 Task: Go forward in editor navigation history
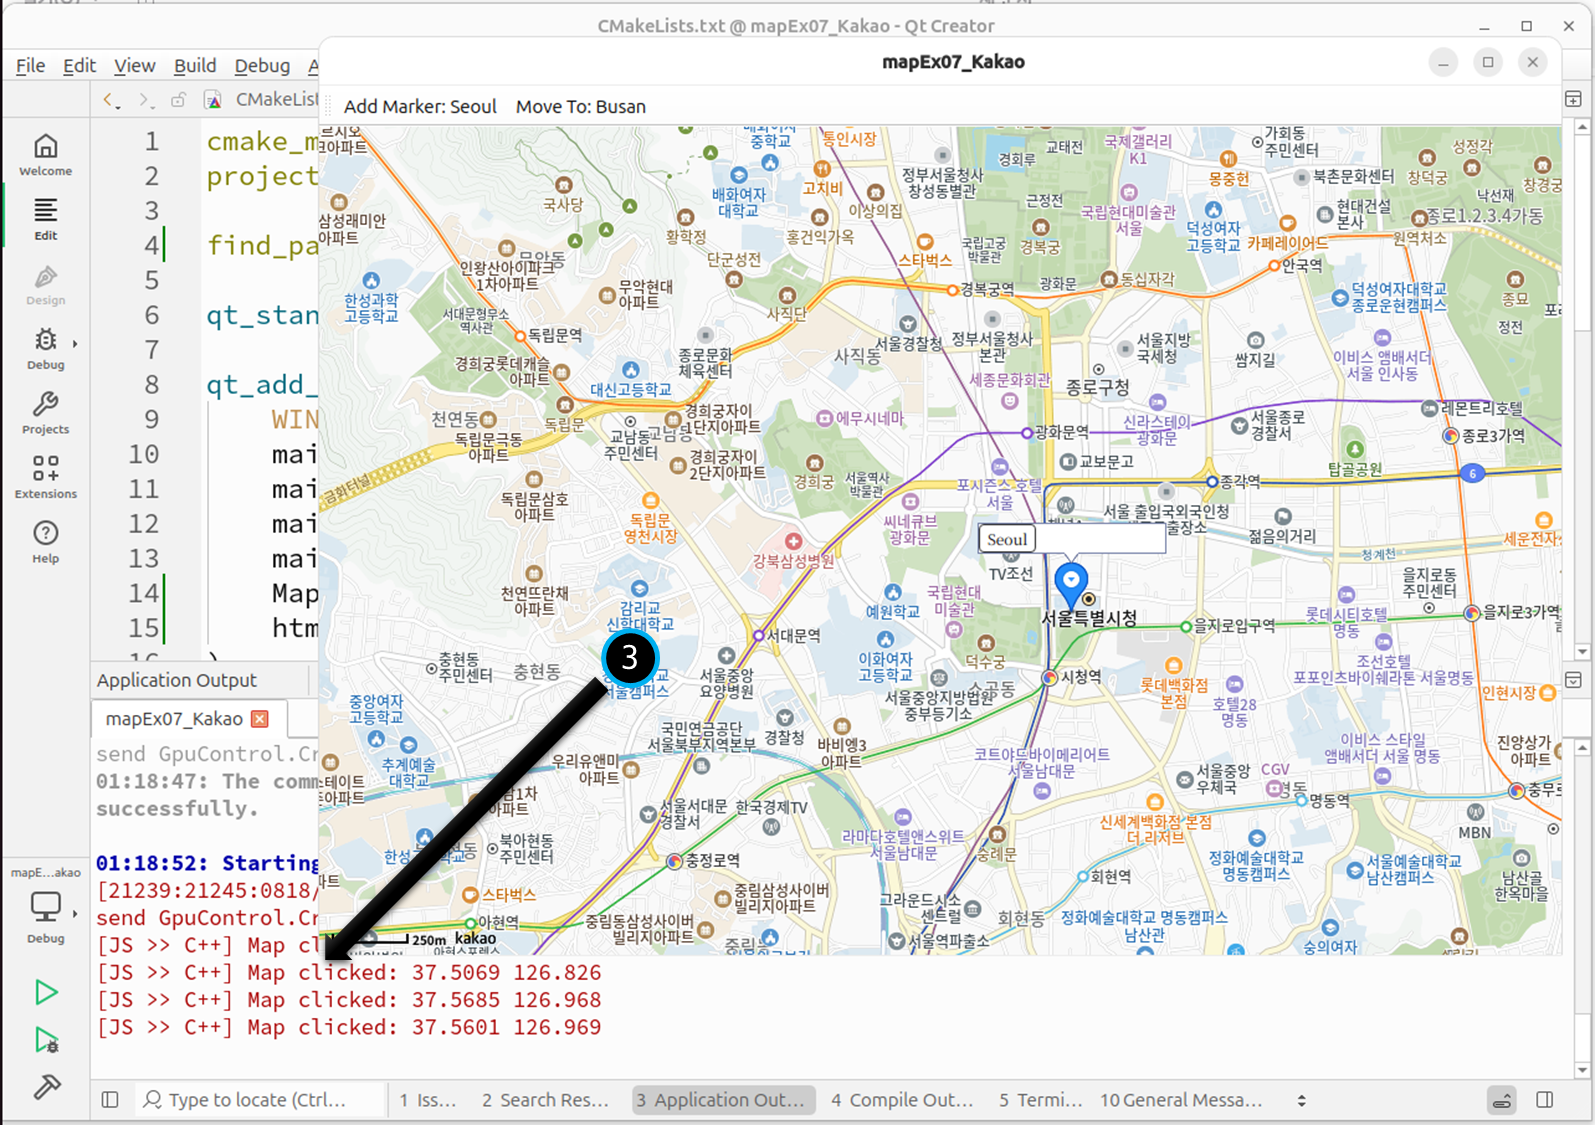click(145, 100)
